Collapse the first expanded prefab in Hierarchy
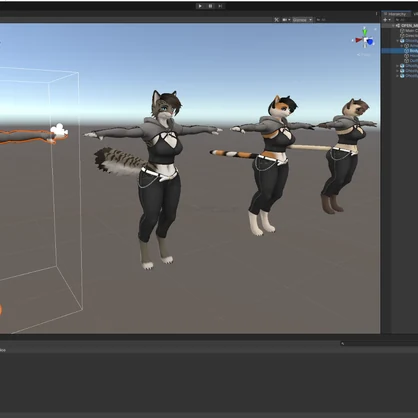The image size is (418, 418). [x=398, y=41]
